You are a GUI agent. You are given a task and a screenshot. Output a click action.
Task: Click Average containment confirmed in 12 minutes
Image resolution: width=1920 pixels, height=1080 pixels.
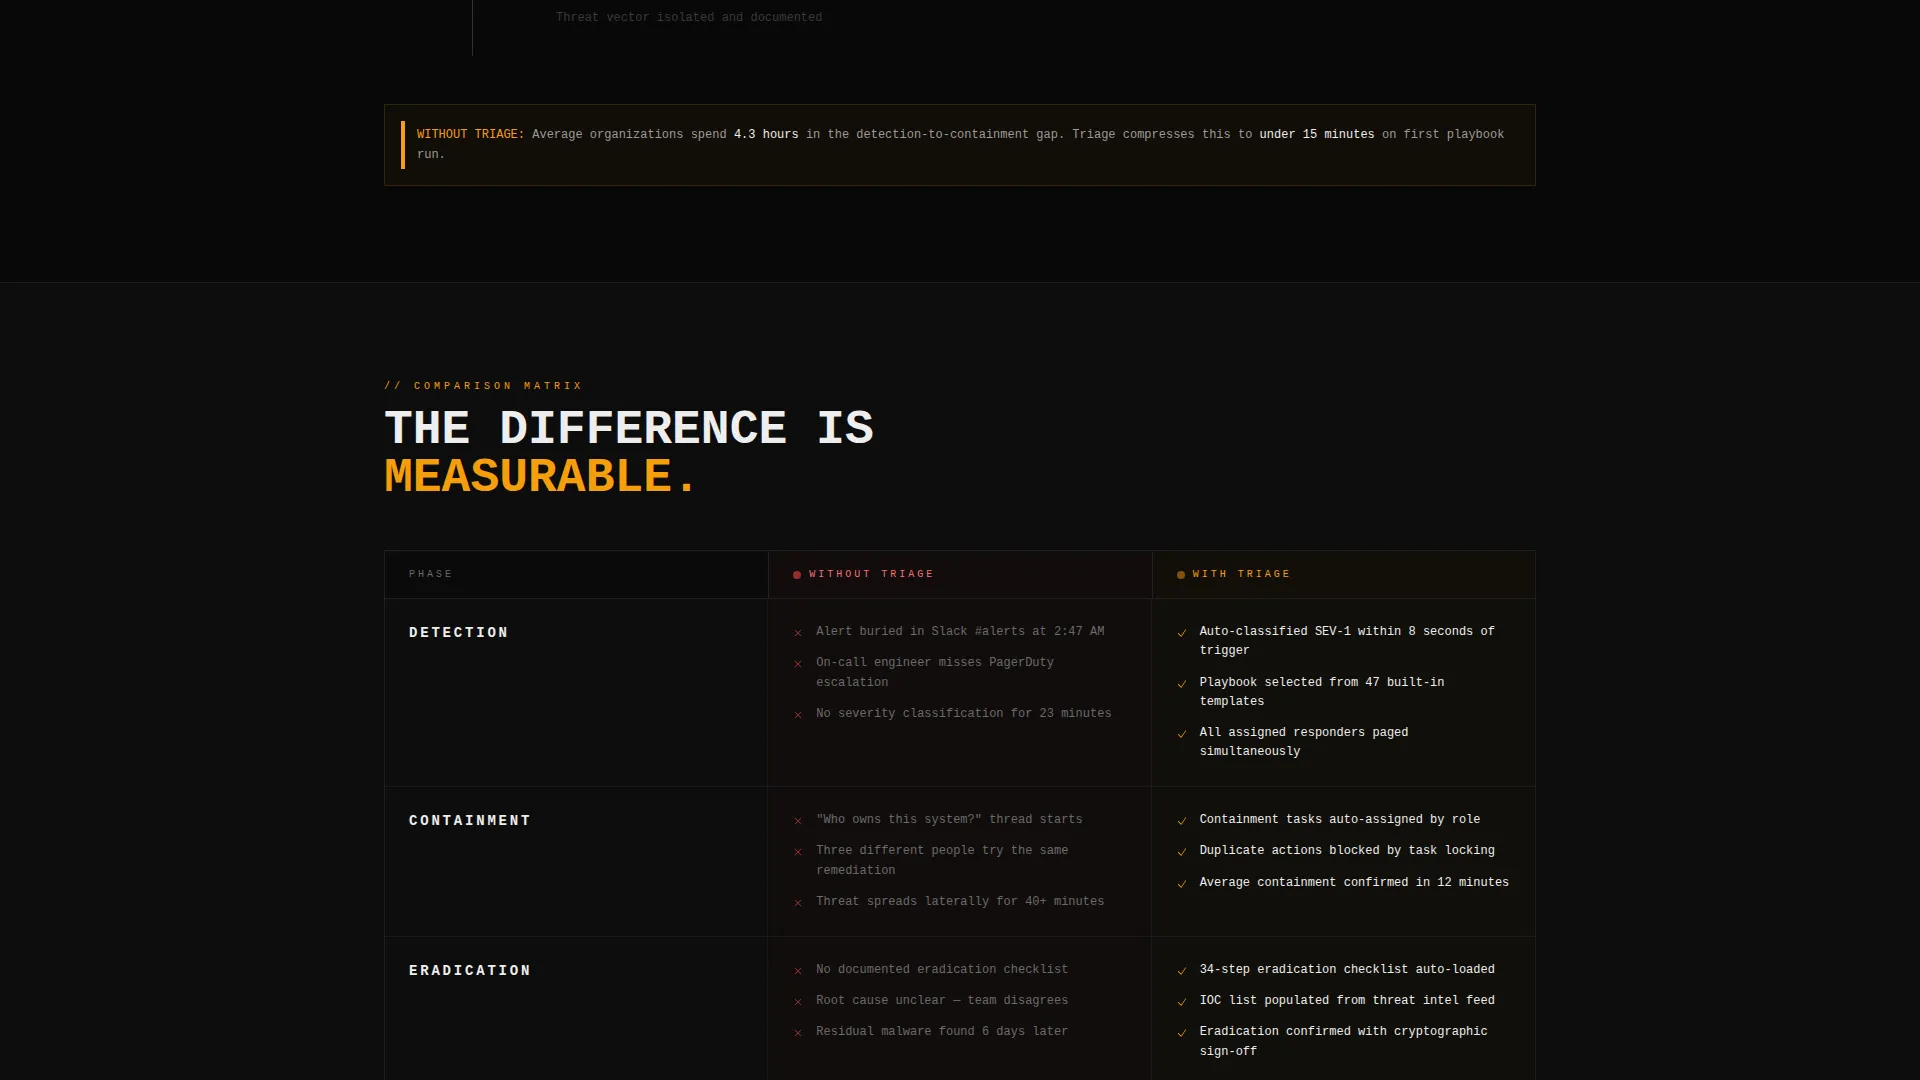pos(1354,882)
